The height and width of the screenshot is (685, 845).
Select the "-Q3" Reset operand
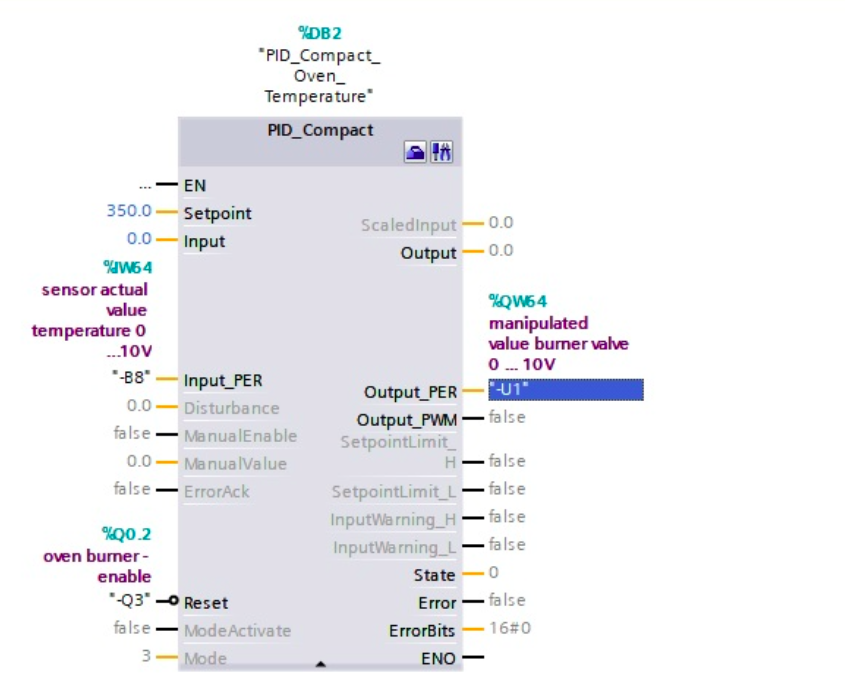pyautogui.click(x=129, y=602)
